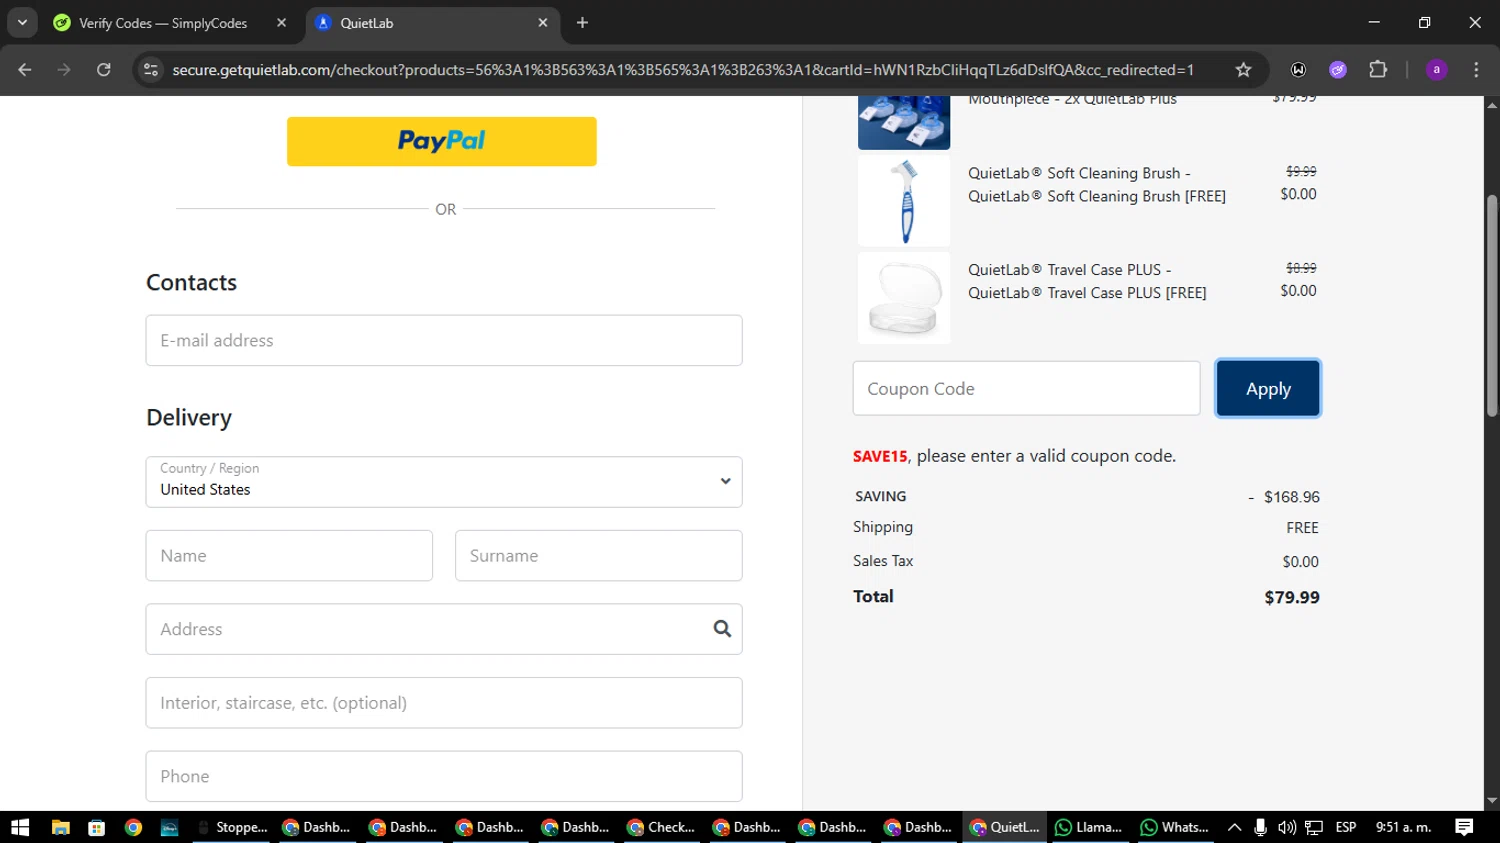Screen dimensions: 1500x843
Task: Click the scrollbar up arrow
Action: [x=1492, y=104]
